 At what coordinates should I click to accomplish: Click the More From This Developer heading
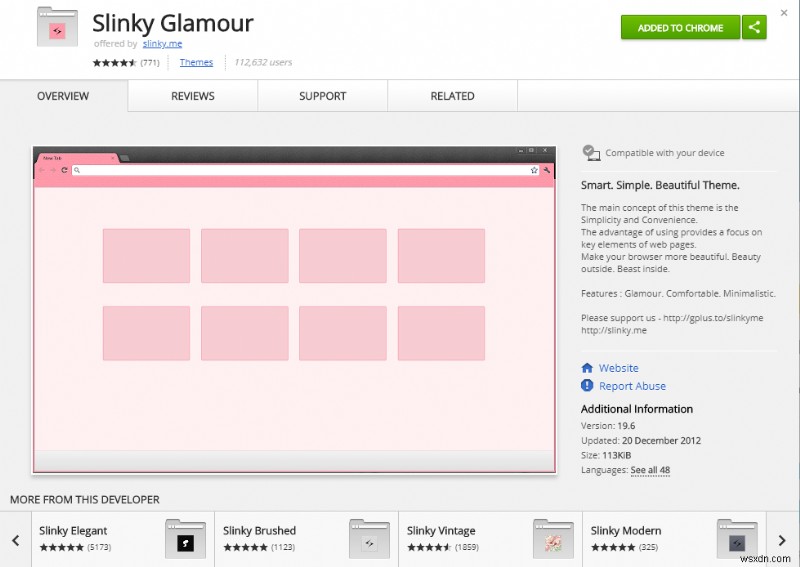click(x=85, y=500)
